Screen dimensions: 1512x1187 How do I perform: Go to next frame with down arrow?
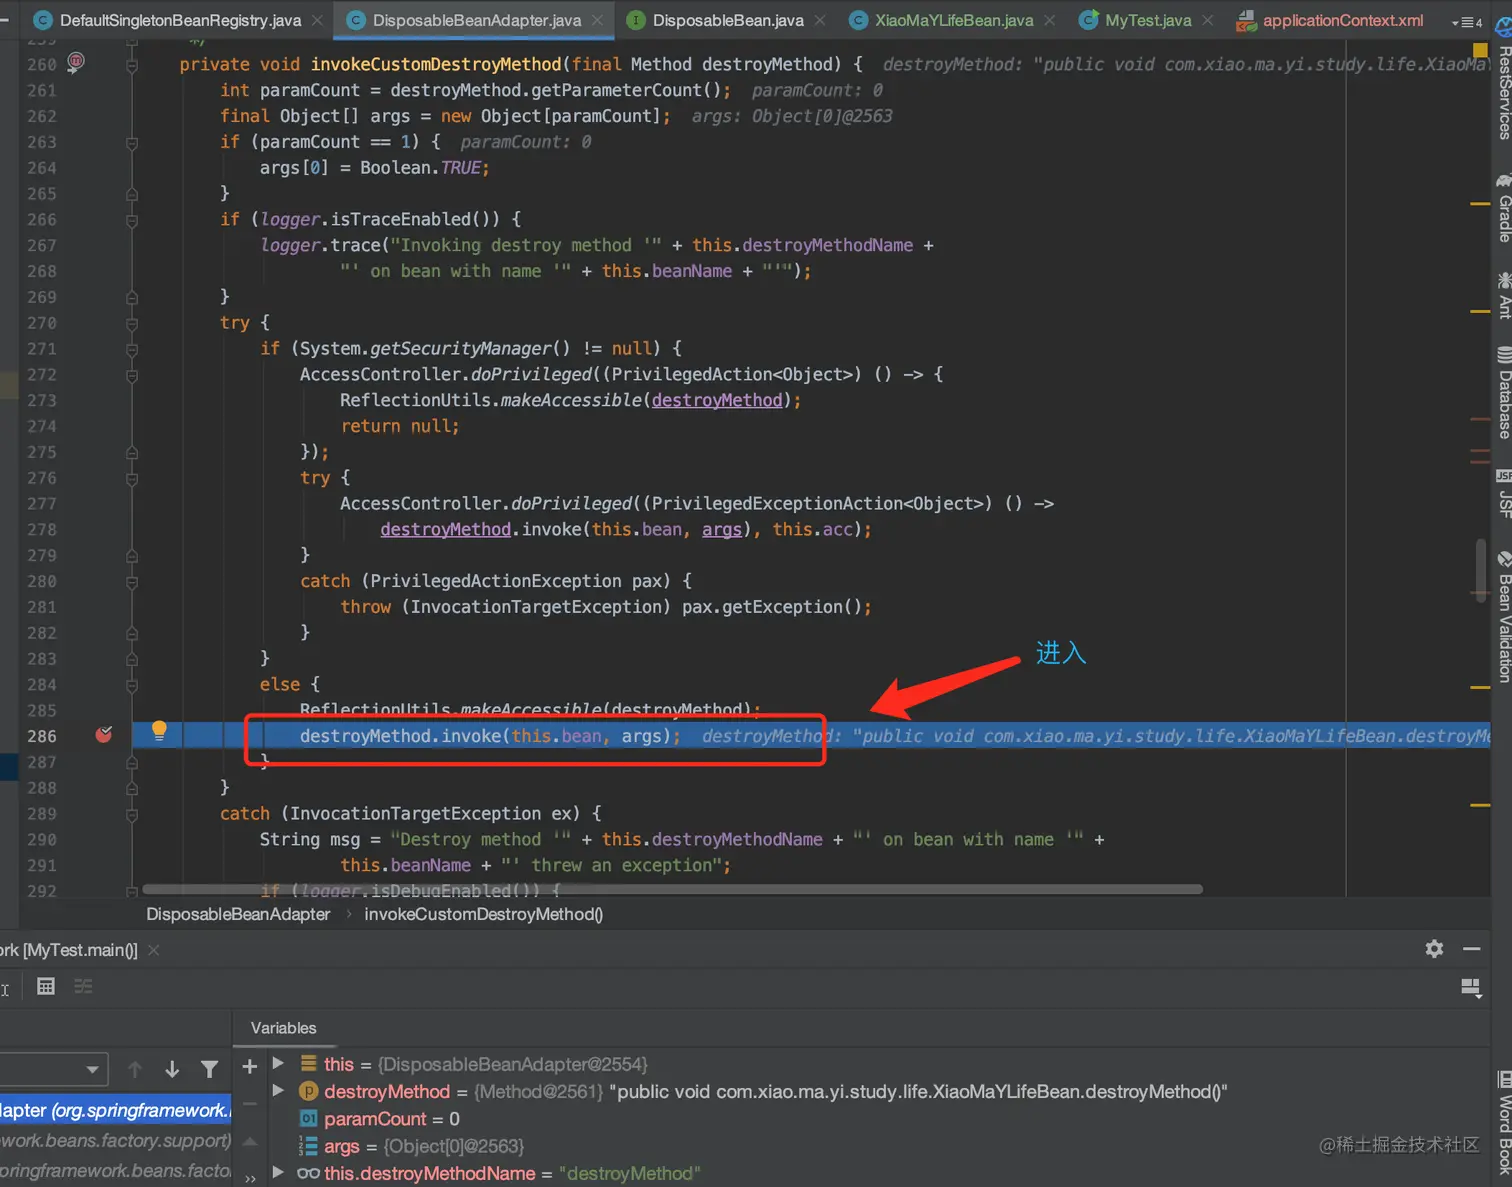[172, 1070]
